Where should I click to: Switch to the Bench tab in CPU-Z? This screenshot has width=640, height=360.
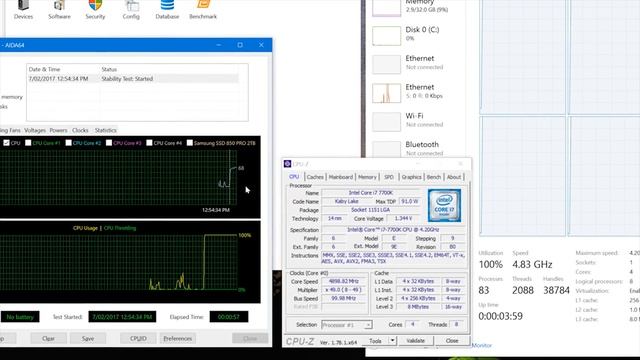pyautogui.click(x=434, y=177)
